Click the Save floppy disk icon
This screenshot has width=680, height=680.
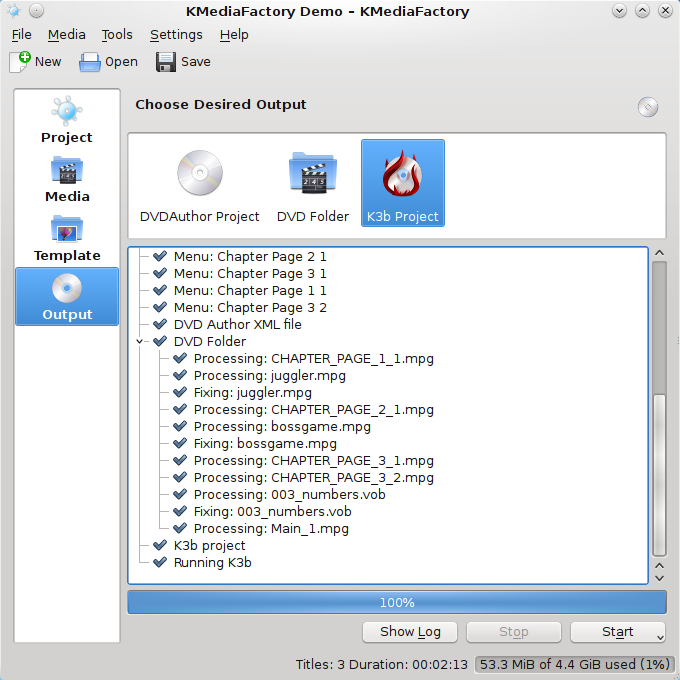pyautogui.click(x=166, y=62)
